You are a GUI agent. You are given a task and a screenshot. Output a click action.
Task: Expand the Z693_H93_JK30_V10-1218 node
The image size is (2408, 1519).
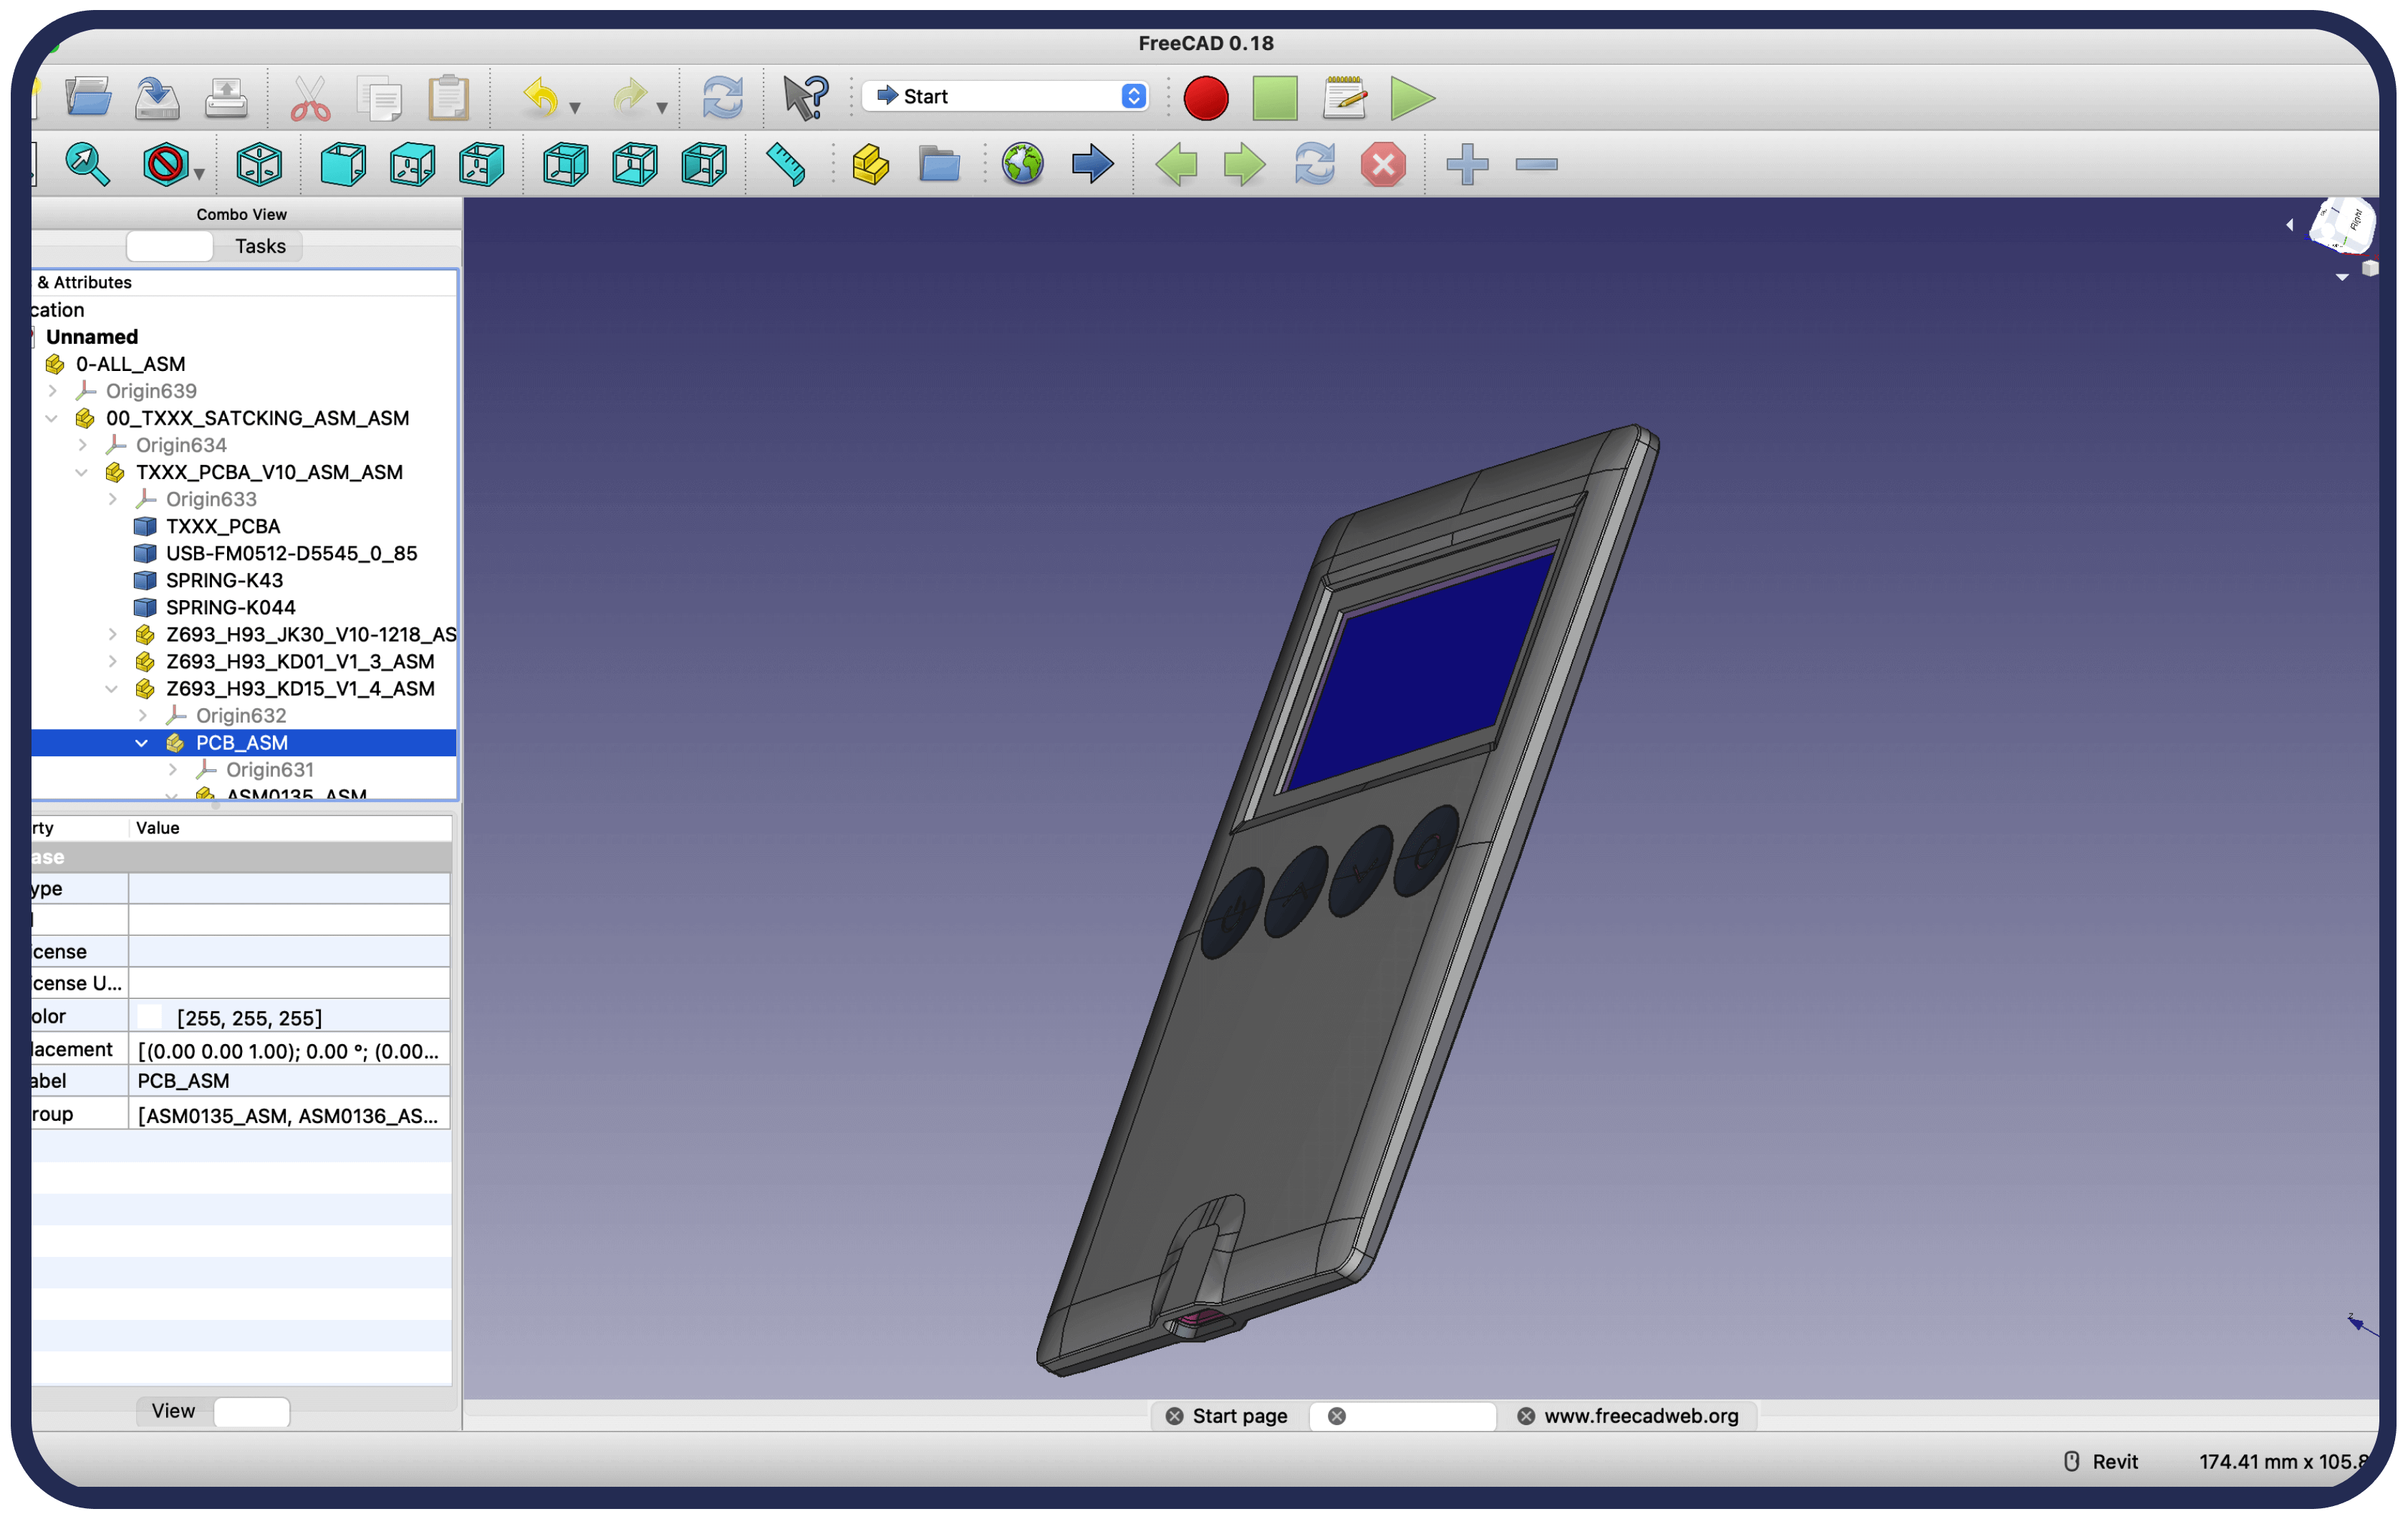(x=112, y=634)
